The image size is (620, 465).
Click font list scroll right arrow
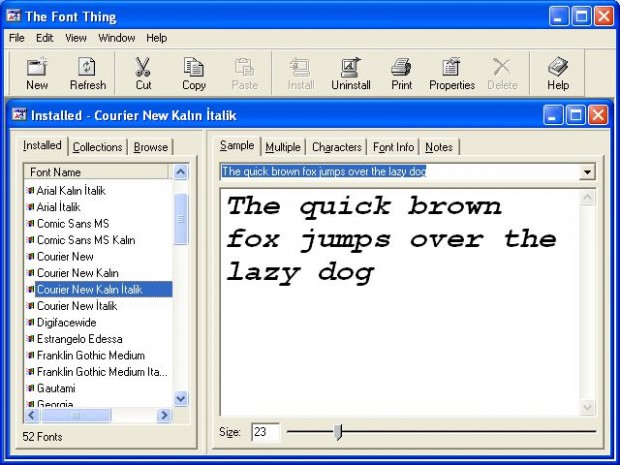[164, 415]
